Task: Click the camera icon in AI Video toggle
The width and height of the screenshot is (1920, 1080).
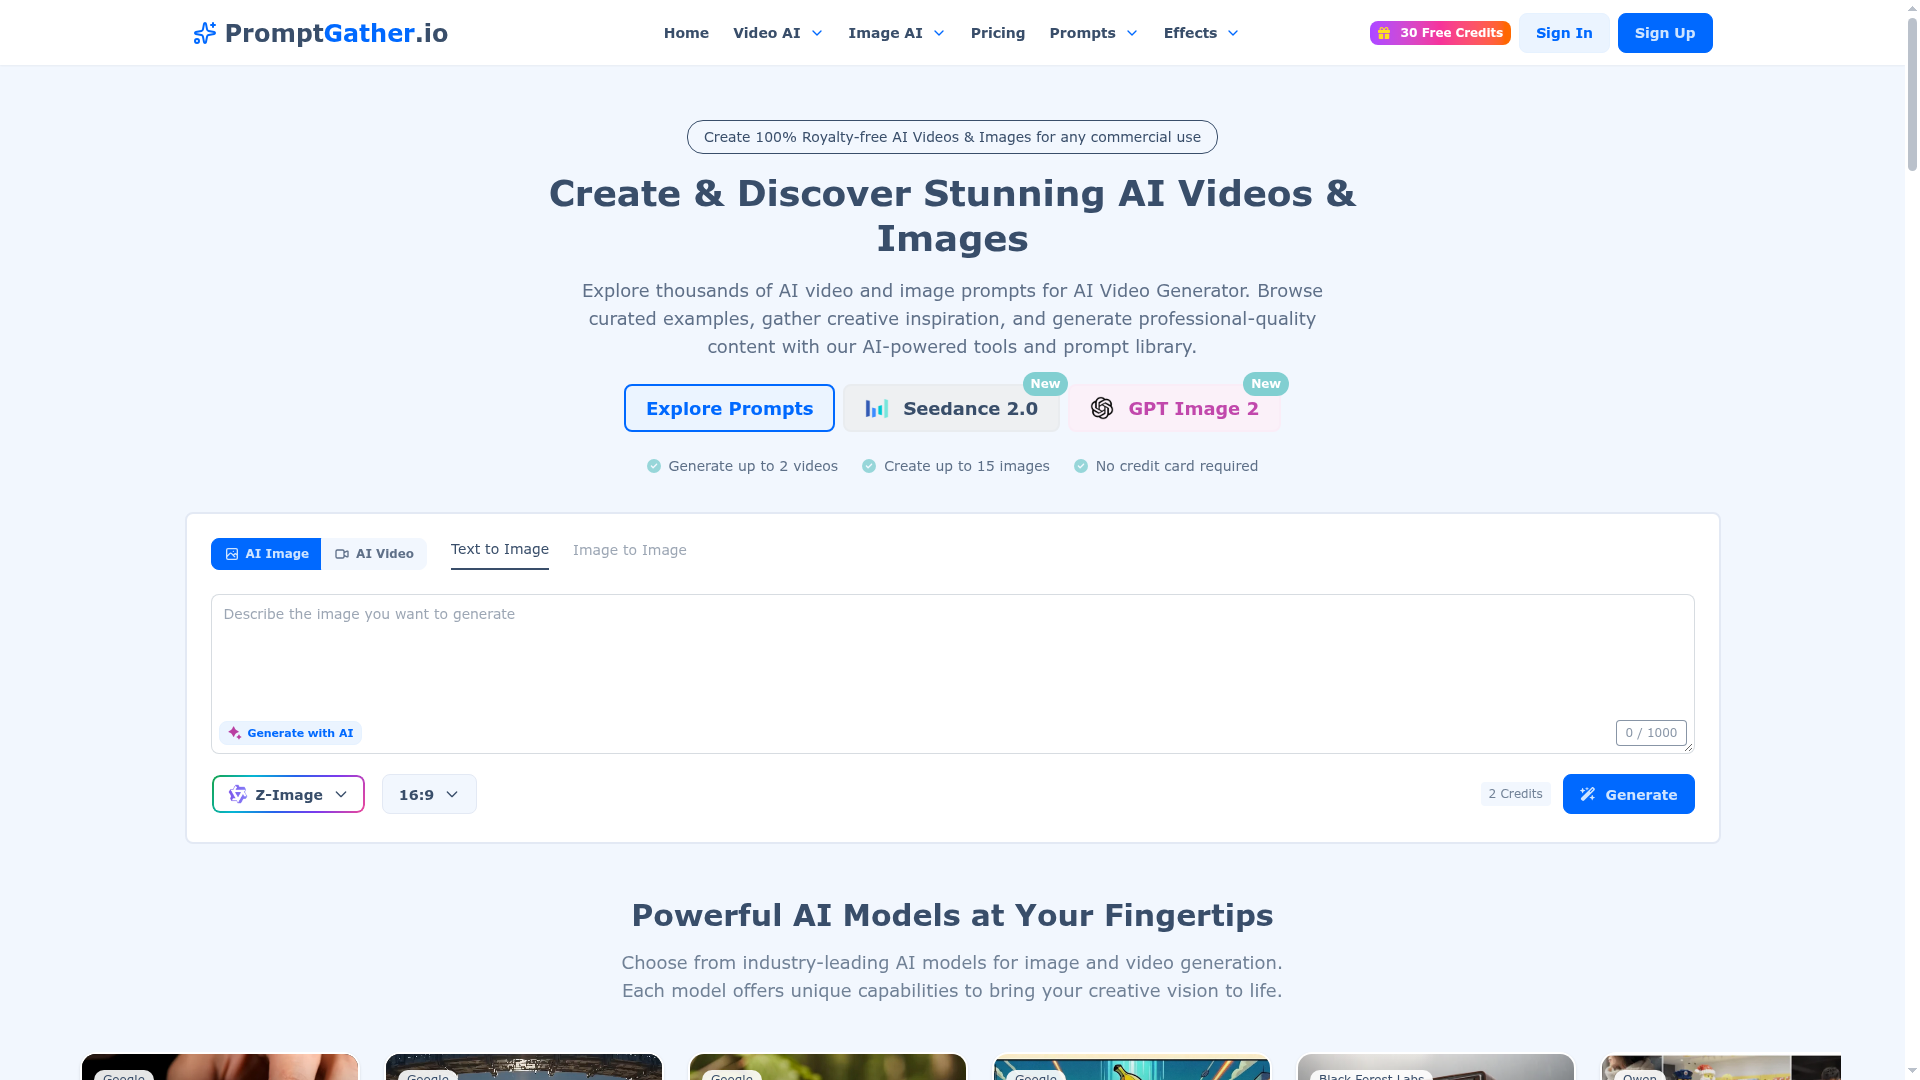Action: click(342, 554)
